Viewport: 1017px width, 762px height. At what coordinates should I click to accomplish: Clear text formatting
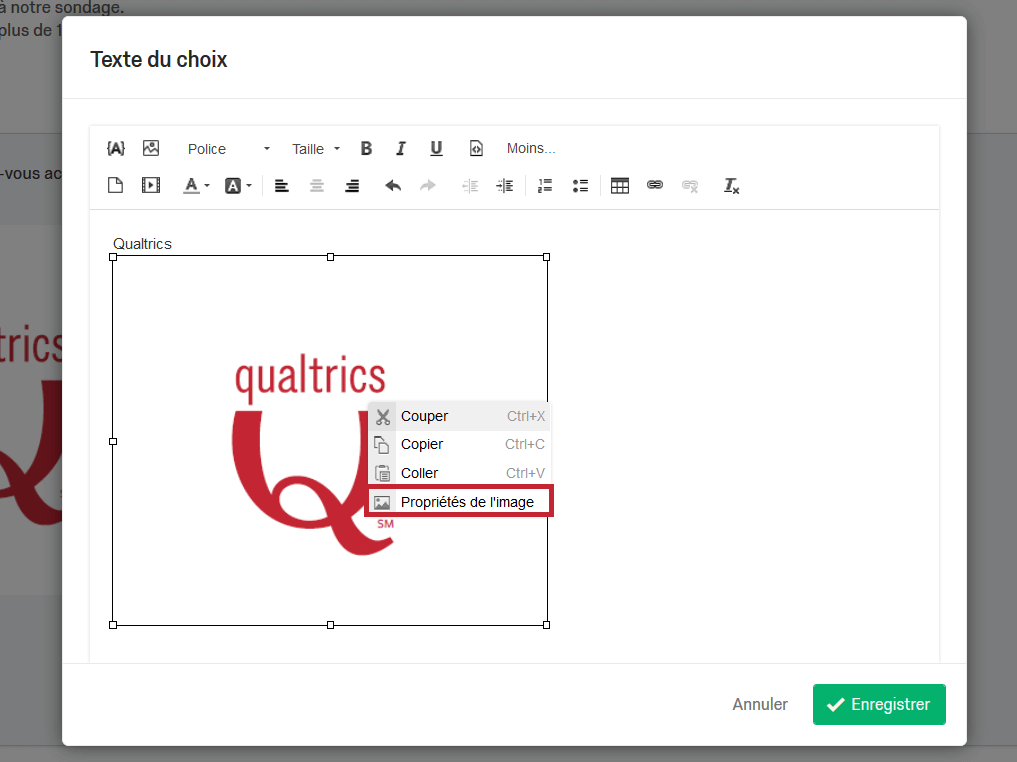731,186
